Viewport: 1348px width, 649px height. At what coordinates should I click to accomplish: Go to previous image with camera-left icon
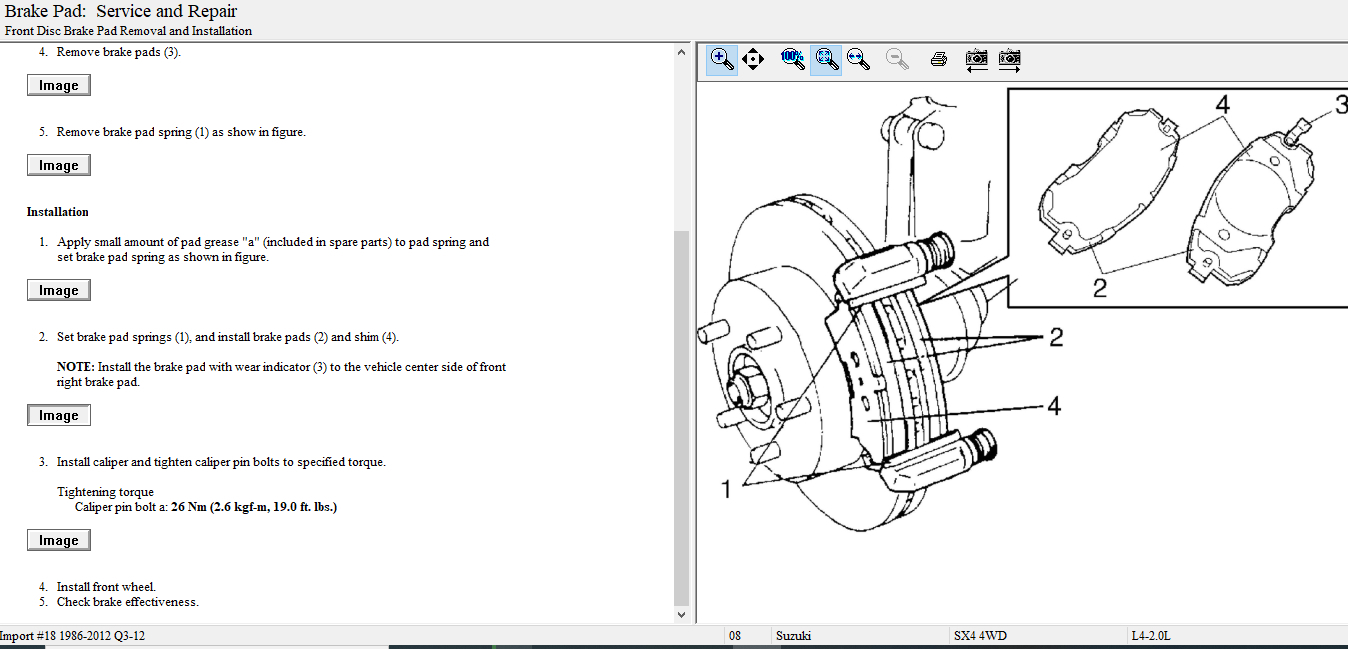coord(976,59)
